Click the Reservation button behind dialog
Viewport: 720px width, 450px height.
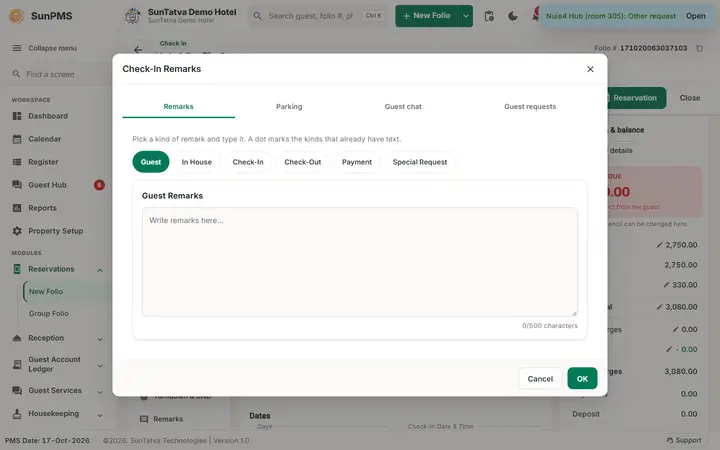pos(636,98)
